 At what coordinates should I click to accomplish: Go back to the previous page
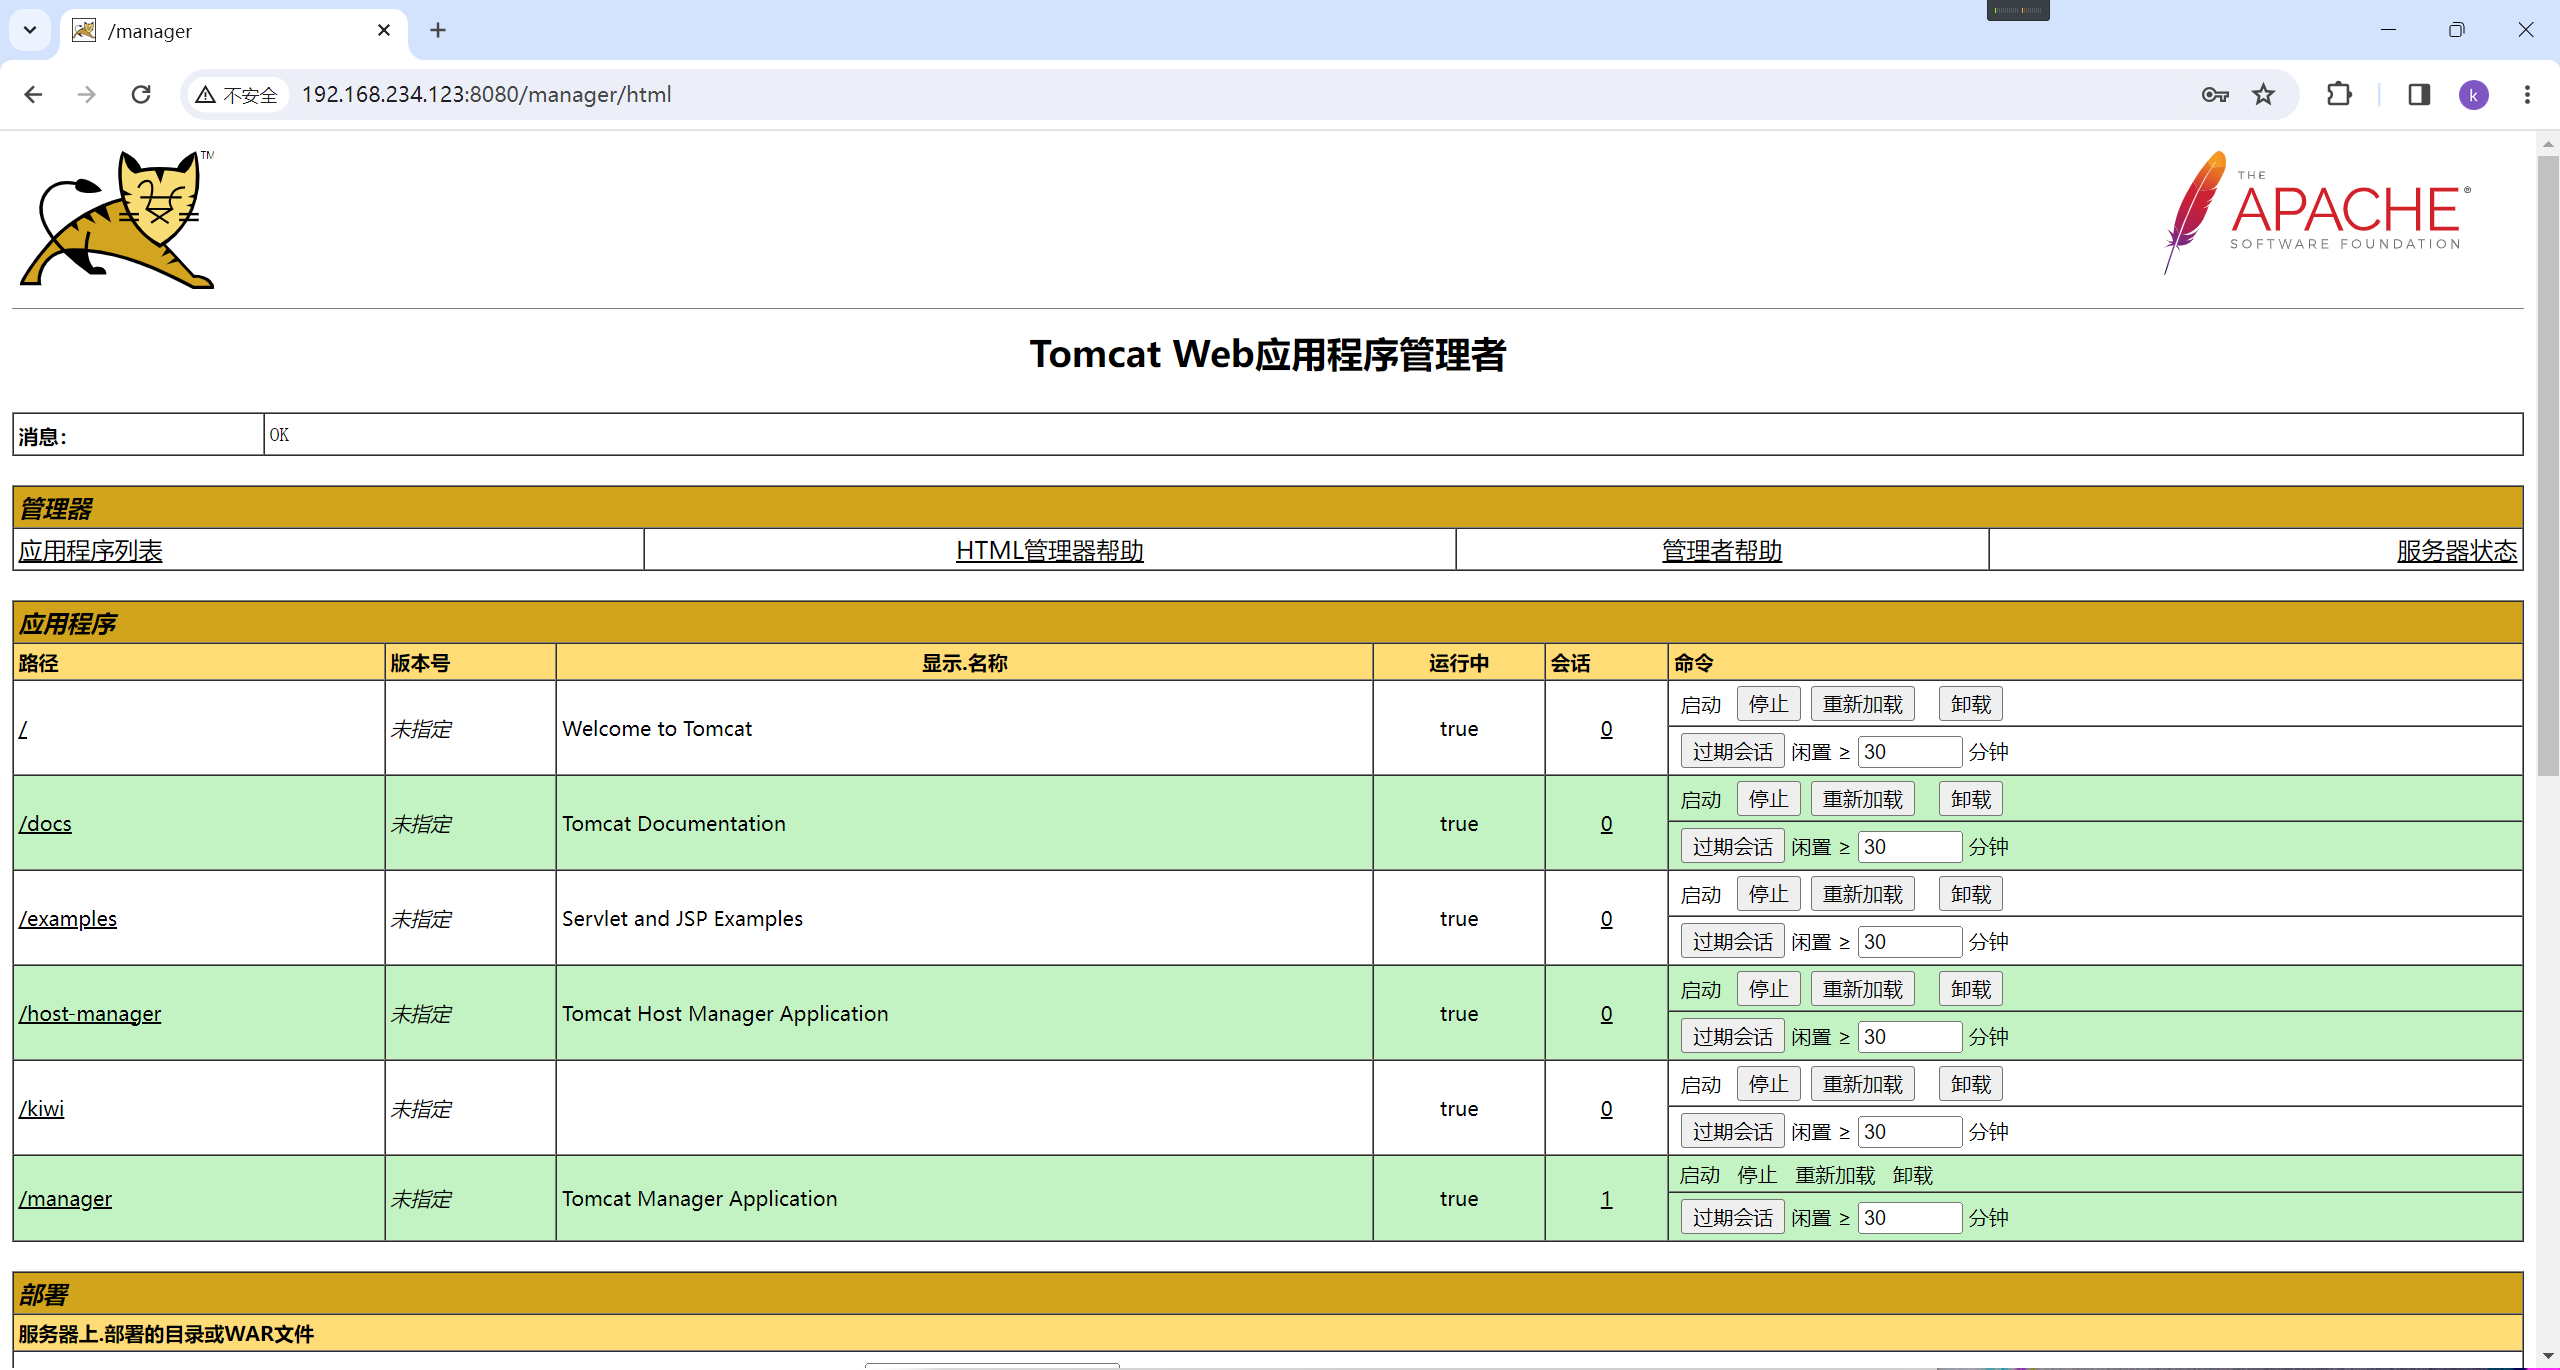click(33, 94)
